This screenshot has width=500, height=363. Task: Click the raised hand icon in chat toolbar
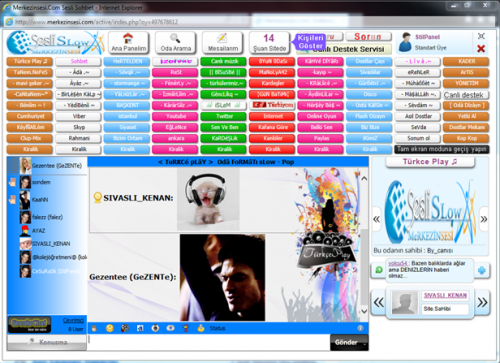coord(94,328)
